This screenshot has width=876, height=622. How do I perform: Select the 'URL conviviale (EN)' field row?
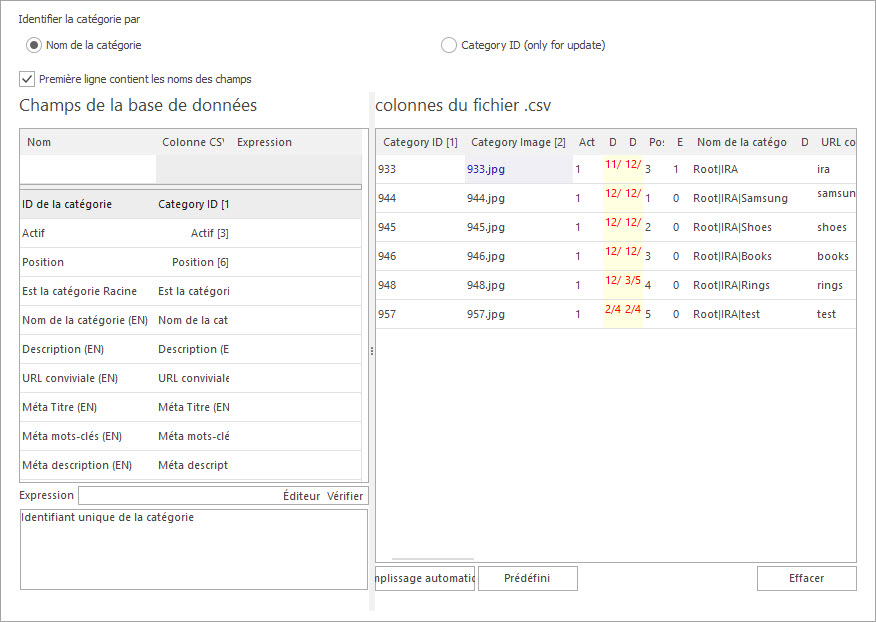191,378
